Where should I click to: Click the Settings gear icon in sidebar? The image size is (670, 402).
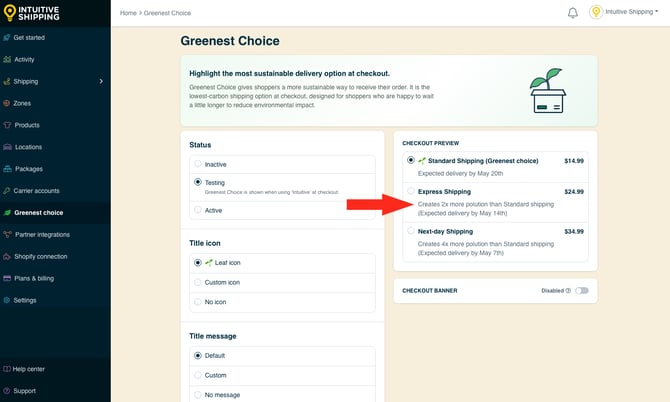pyautogui.click(x=7, y=300)
